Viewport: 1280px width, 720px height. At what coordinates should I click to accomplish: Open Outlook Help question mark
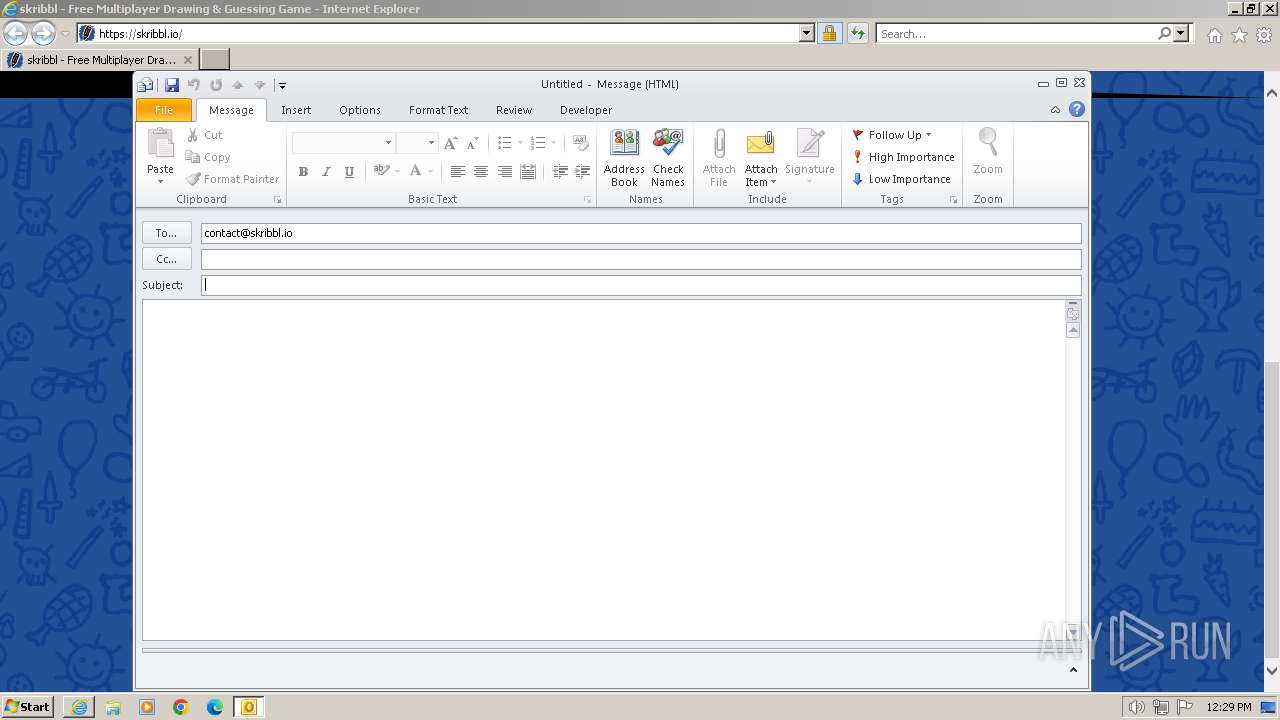pos(1077,110)
